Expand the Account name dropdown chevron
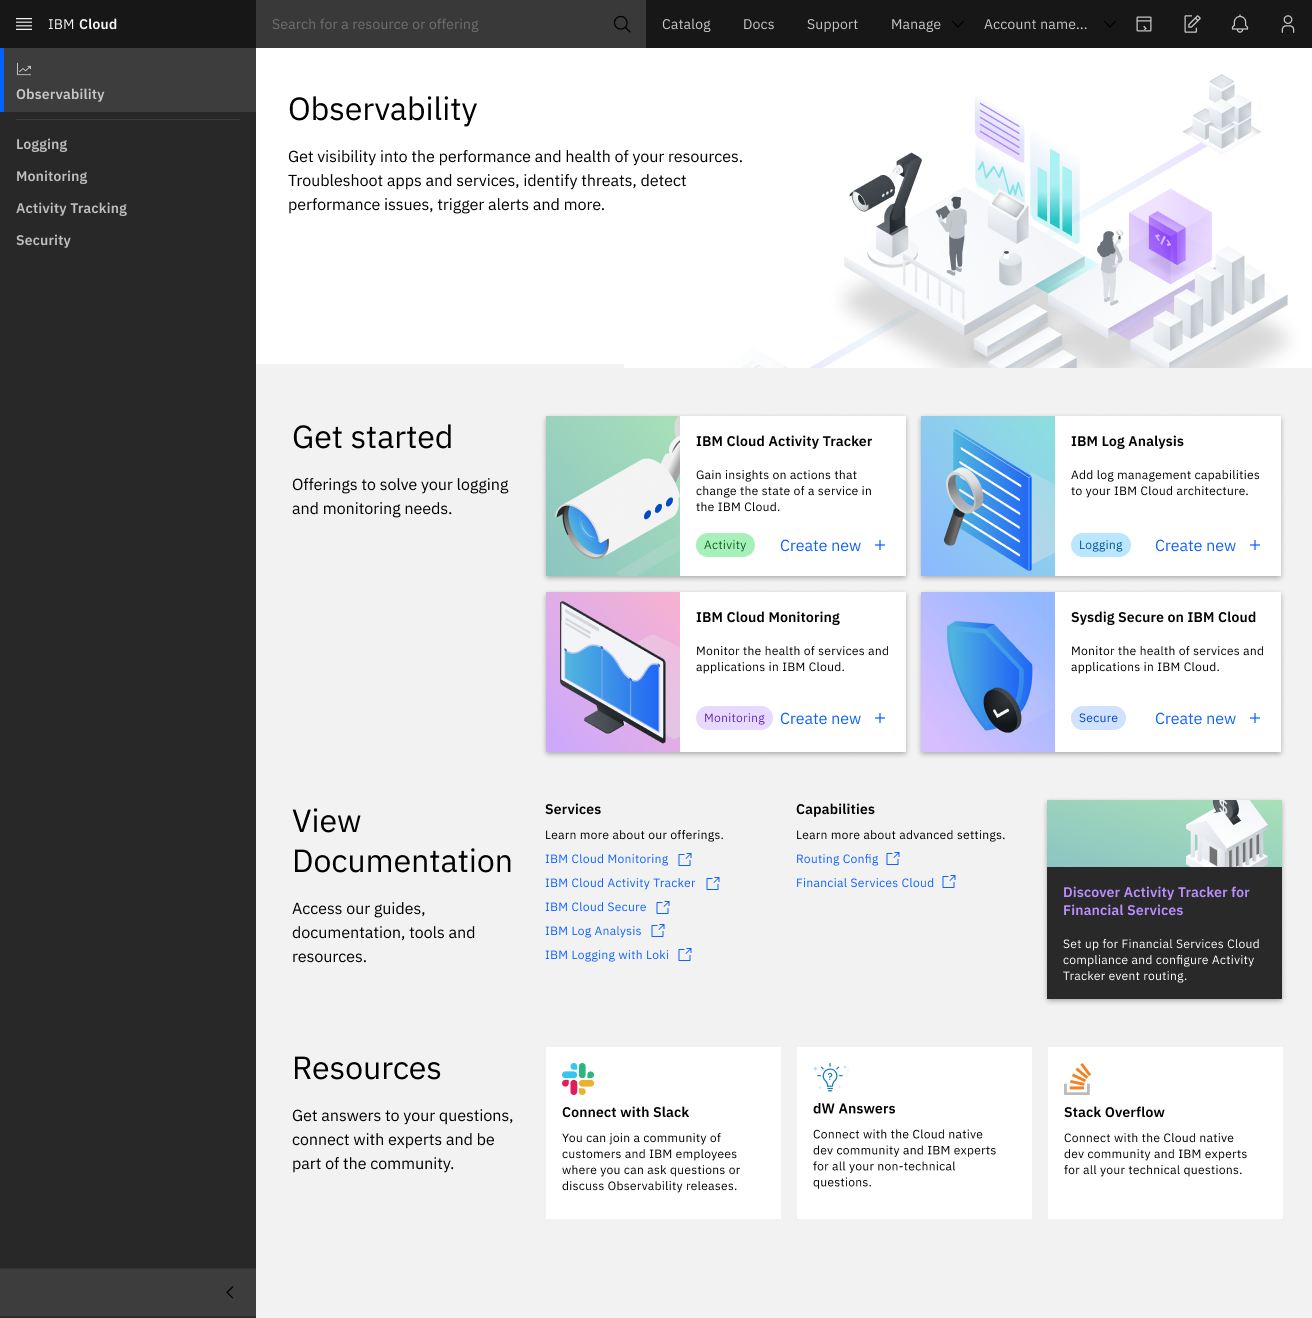 (x=1110, y=24)
